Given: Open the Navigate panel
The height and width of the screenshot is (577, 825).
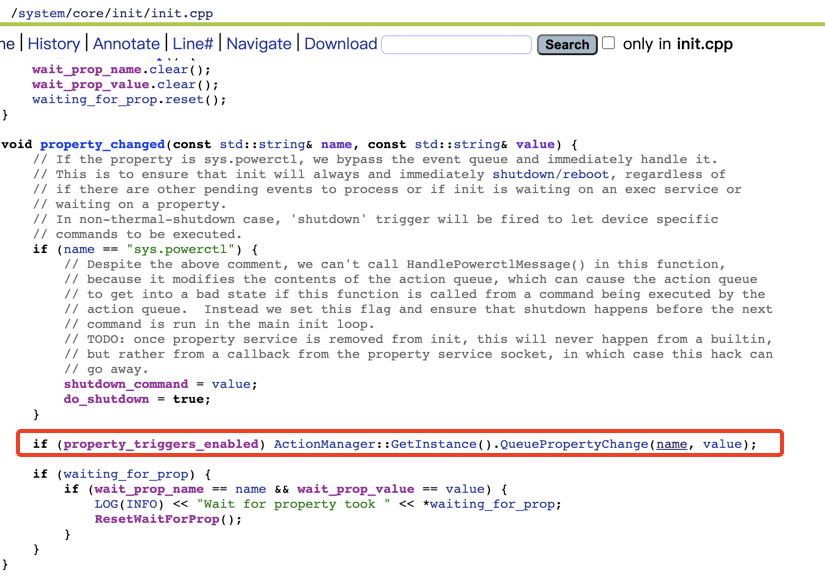Looking at the screenshot, I should (x=259, y=44).
